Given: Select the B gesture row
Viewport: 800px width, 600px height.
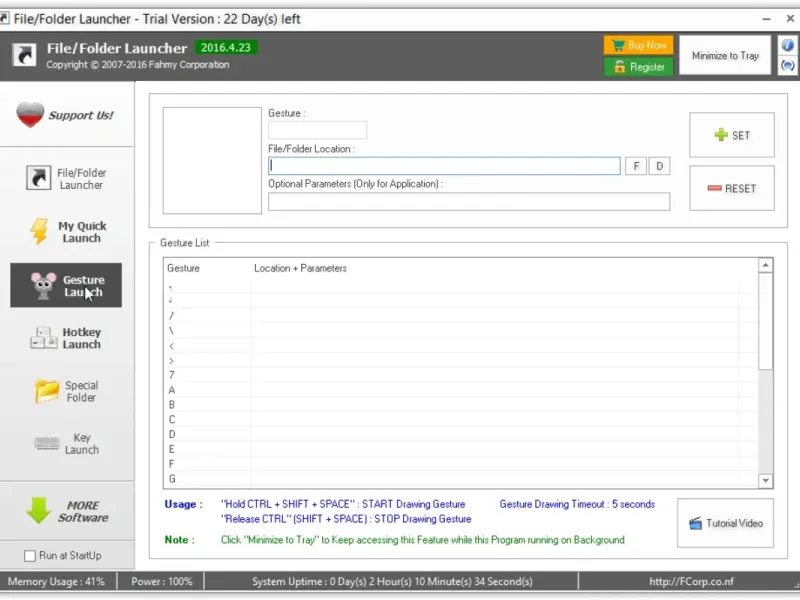Looking at the screenshot, I should click(x=462, y=405).
